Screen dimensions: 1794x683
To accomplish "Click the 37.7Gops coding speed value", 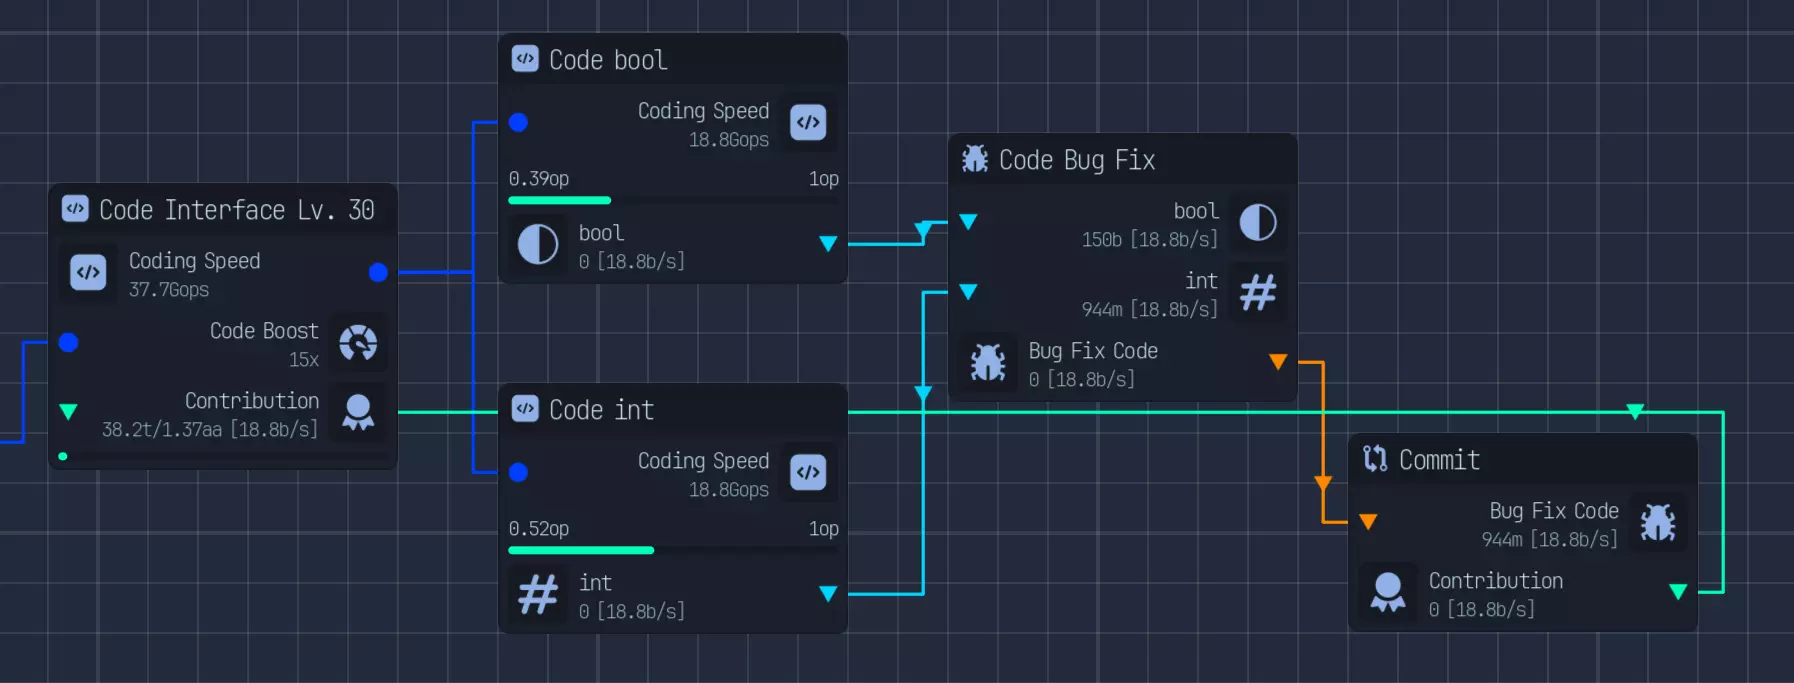I will [x=169, y=290].
